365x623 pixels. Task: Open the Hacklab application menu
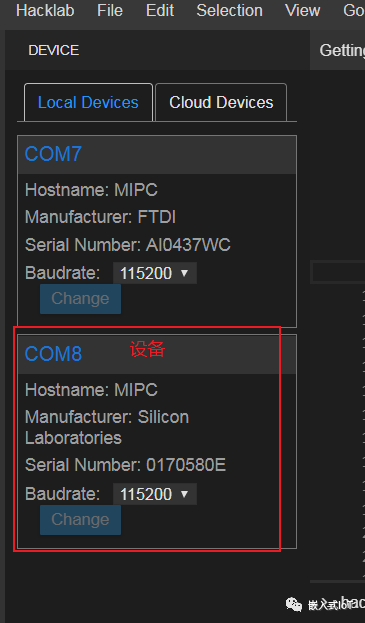click(45, 11)
